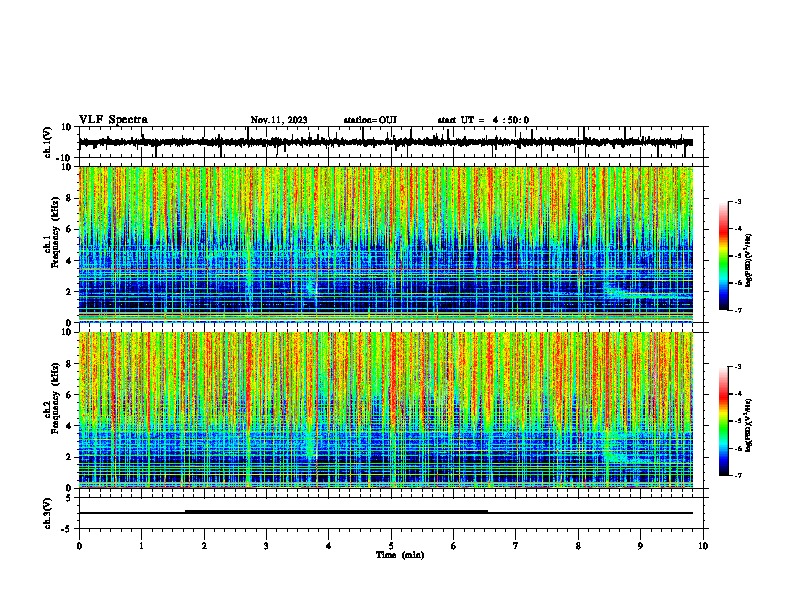Click the "6" kHz tick on ch.2 frequency axis

[69, 395]
